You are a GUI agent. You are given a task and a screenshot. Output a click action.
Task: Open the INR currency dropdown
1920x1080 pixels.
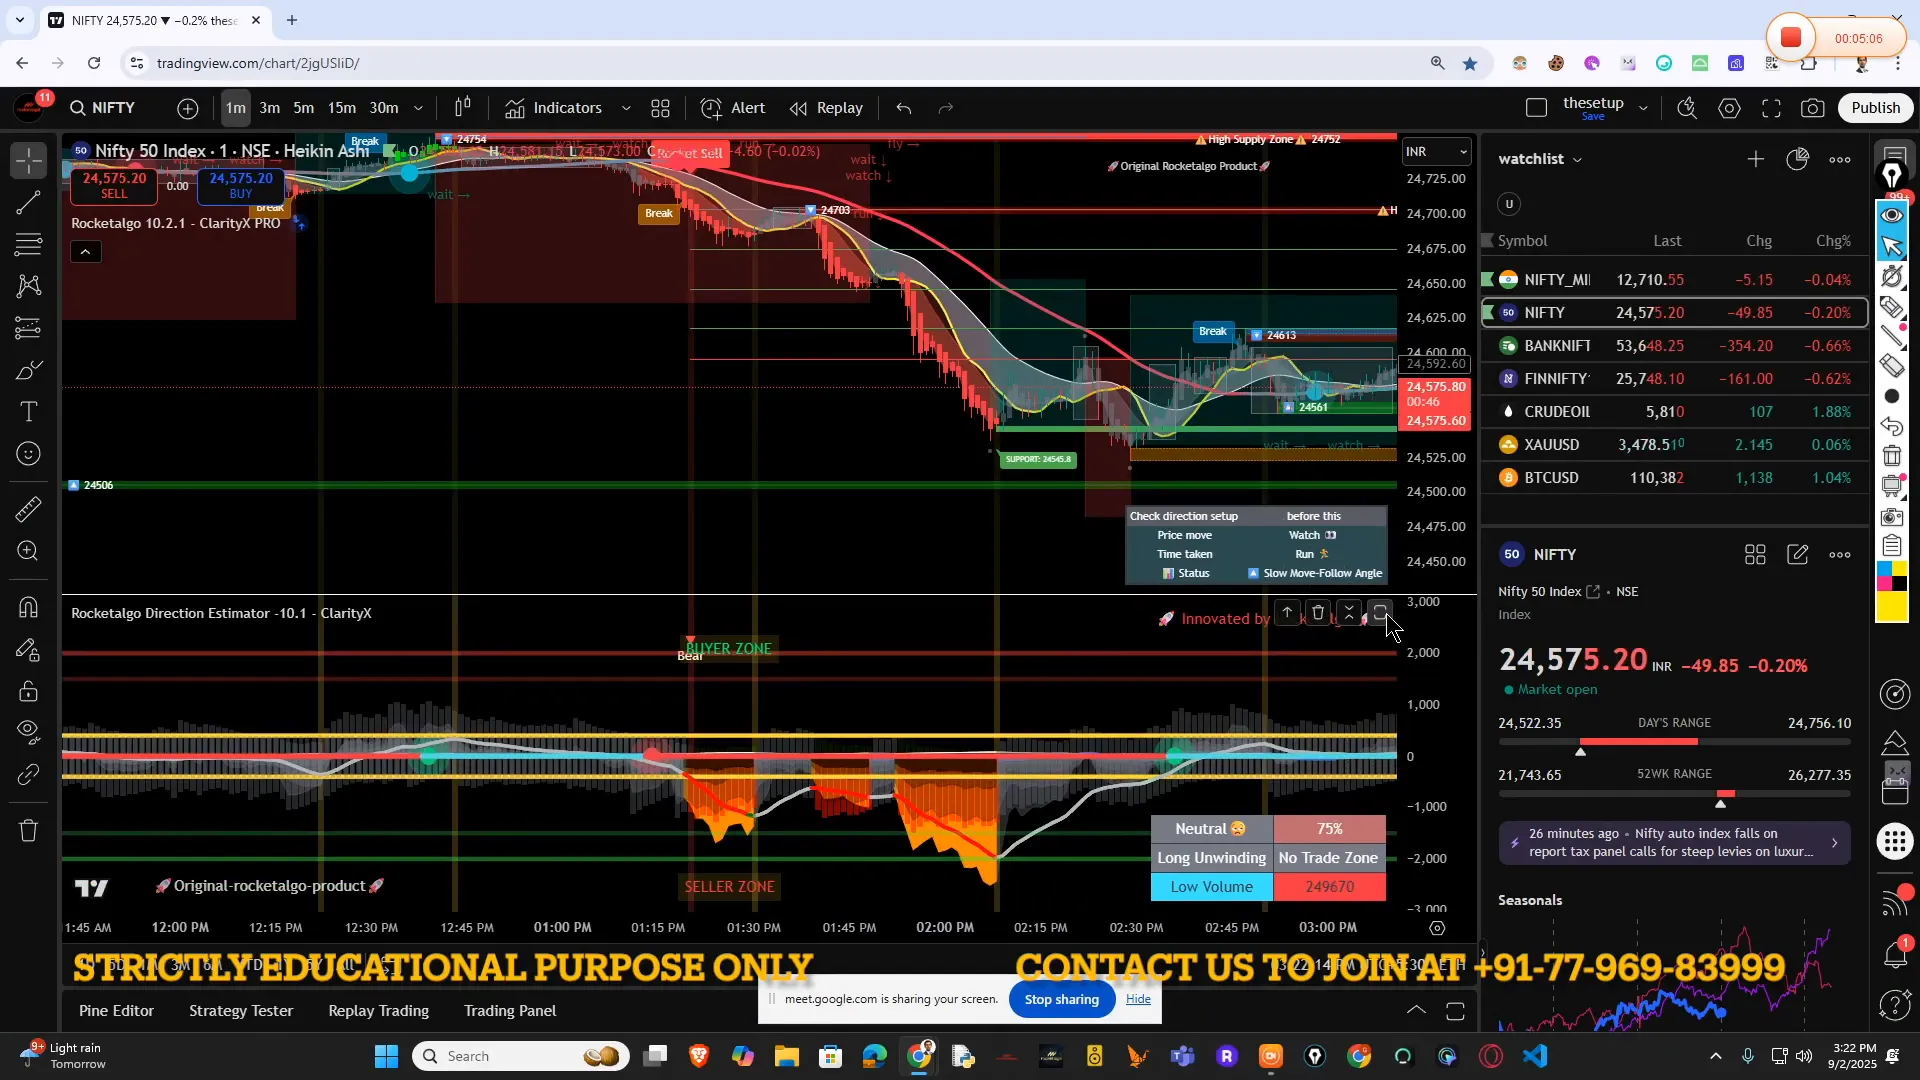(1437, 151)
